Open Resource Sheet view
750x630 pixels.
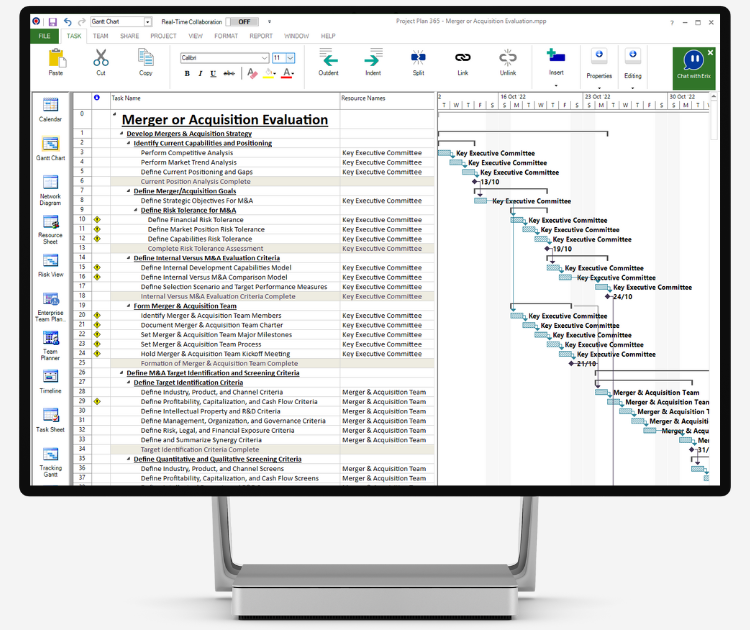[50, 229]
